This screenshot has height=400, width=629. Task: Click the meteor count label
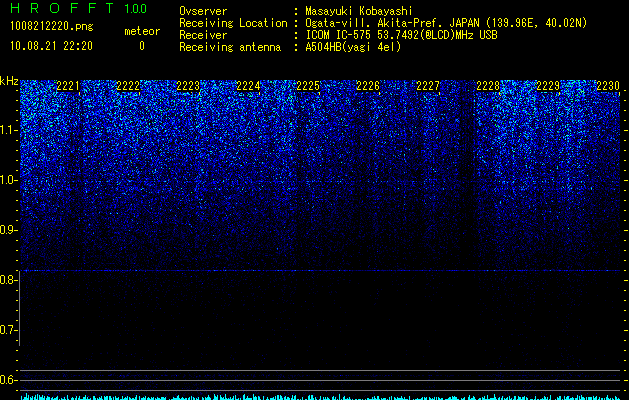click(x=142, y=31)
